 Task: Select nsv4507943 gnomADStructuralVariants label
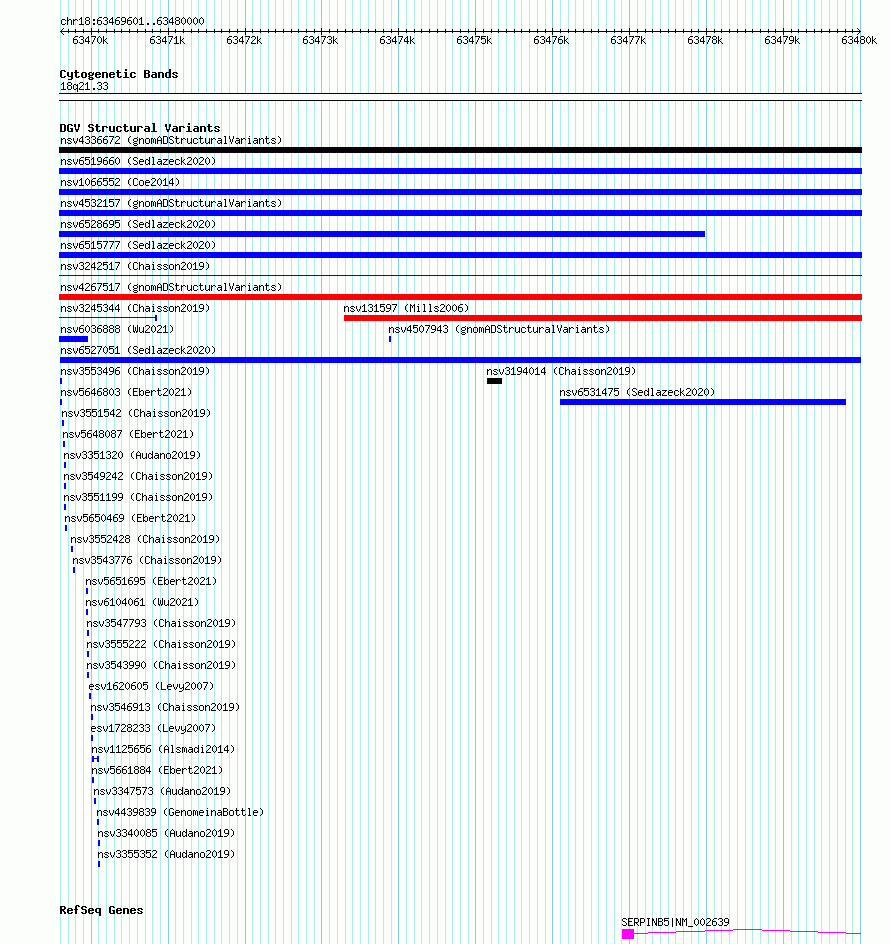(x=499, y=329)
